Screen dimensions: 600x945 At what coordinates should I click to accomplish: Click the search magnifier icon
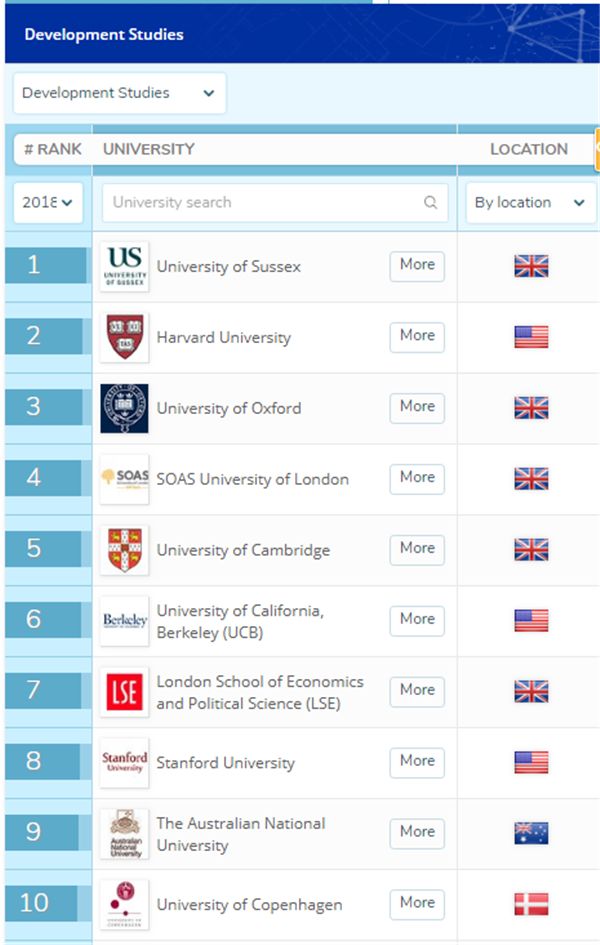430,202
